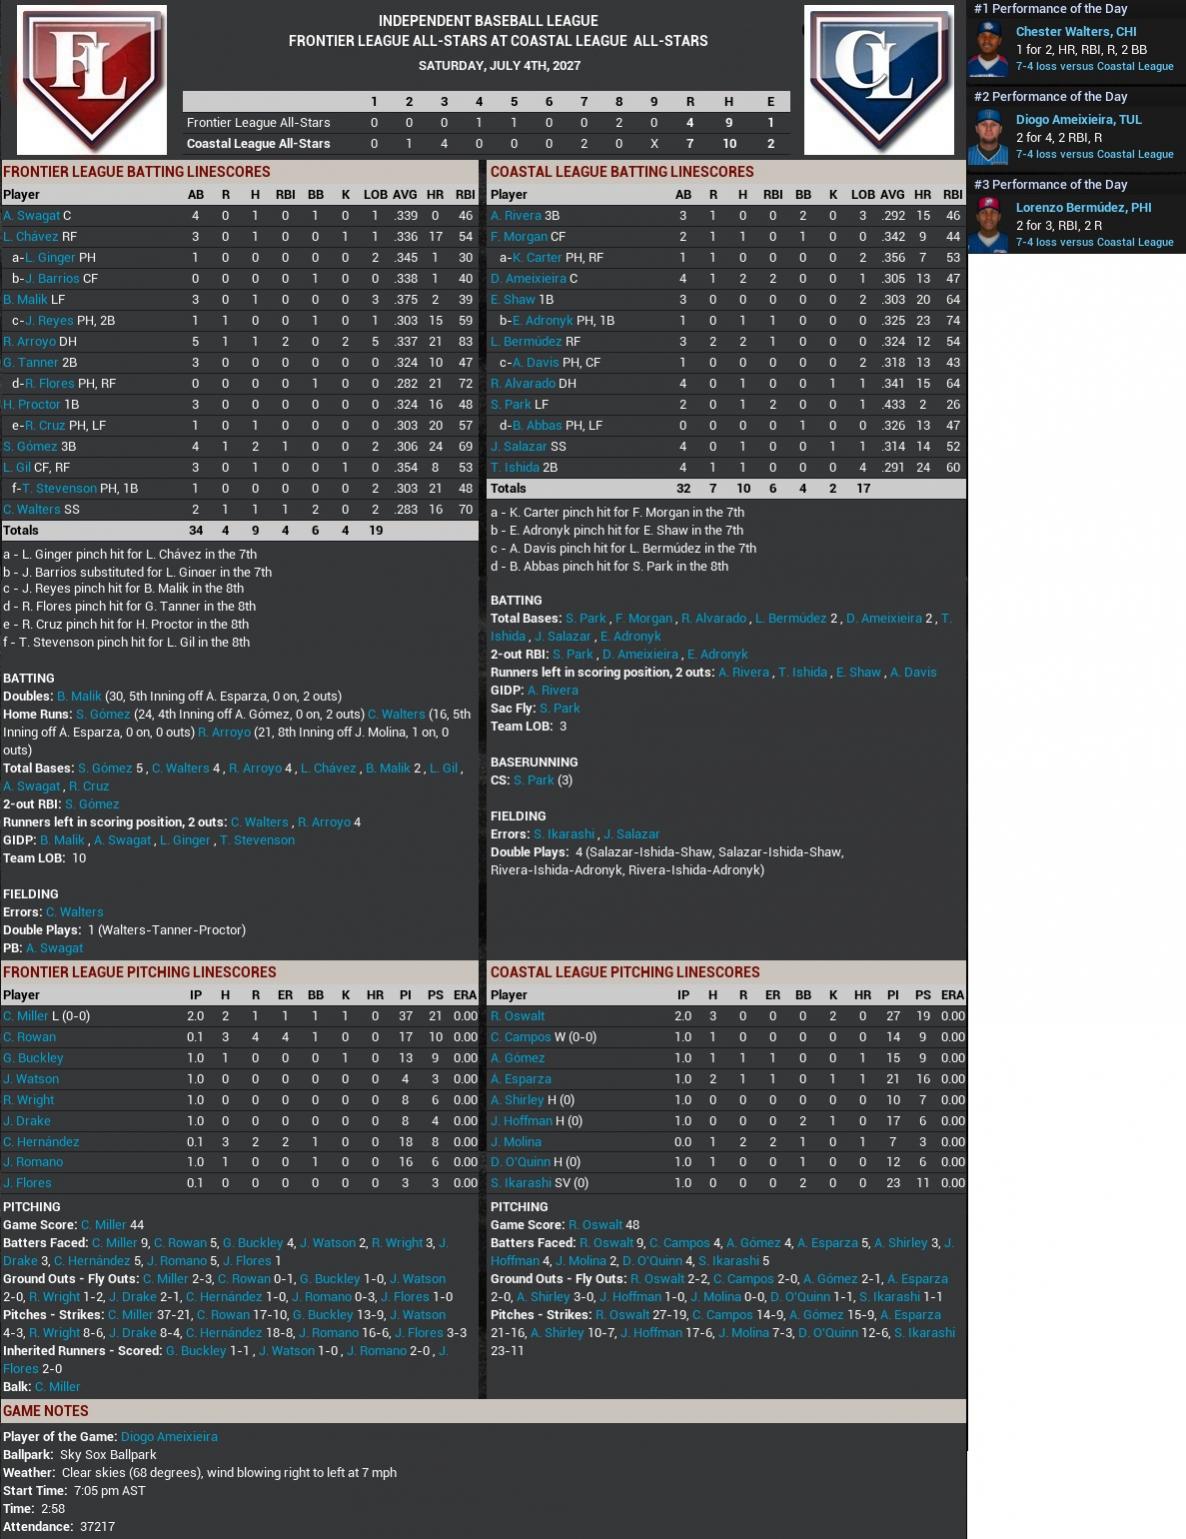Viewport: 1186px width, 1539px height.
Task: Select D. Ameixieira C batting row
Action: pyautogui.click(x=727, y=279)
